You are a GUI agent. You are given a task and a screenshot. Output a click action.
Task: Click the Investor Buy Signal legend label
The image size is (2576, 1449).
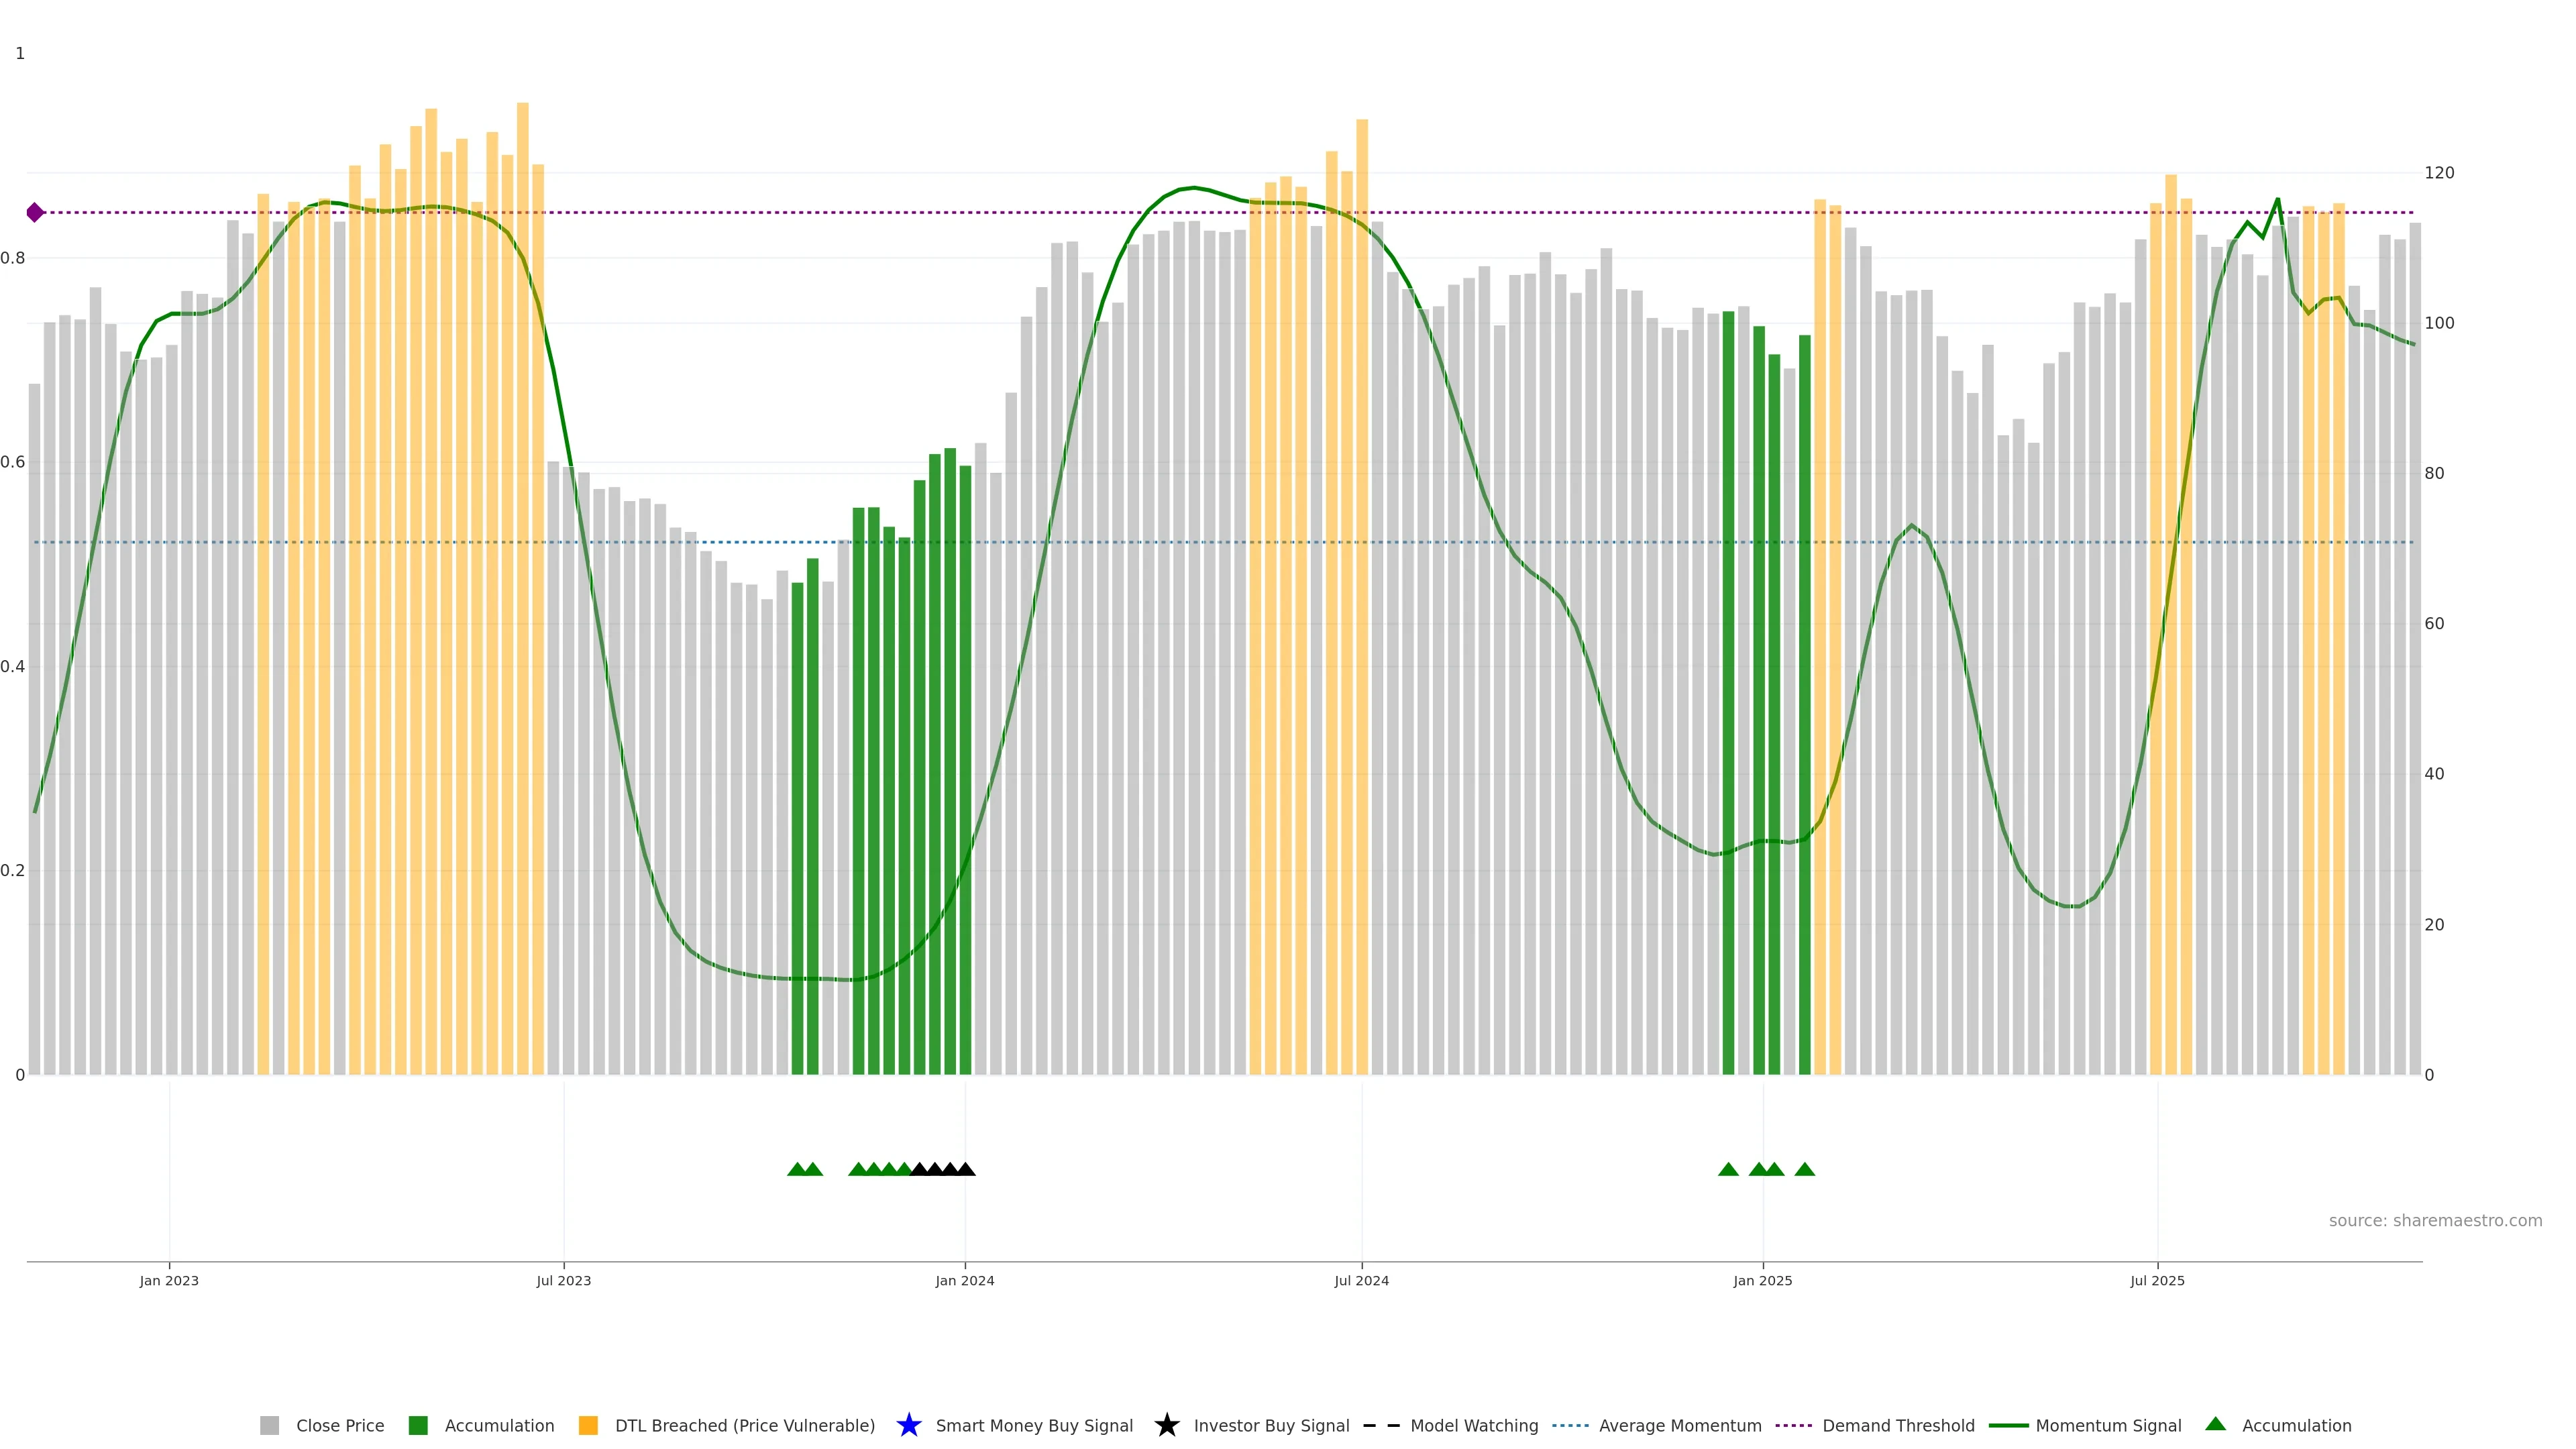1271,1425
